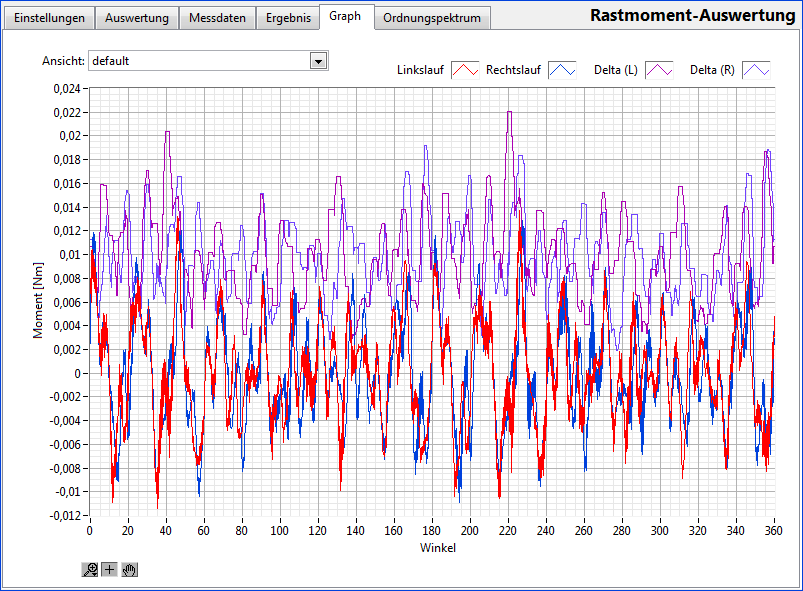Click the x-axis end value 360

click(773, 531)
